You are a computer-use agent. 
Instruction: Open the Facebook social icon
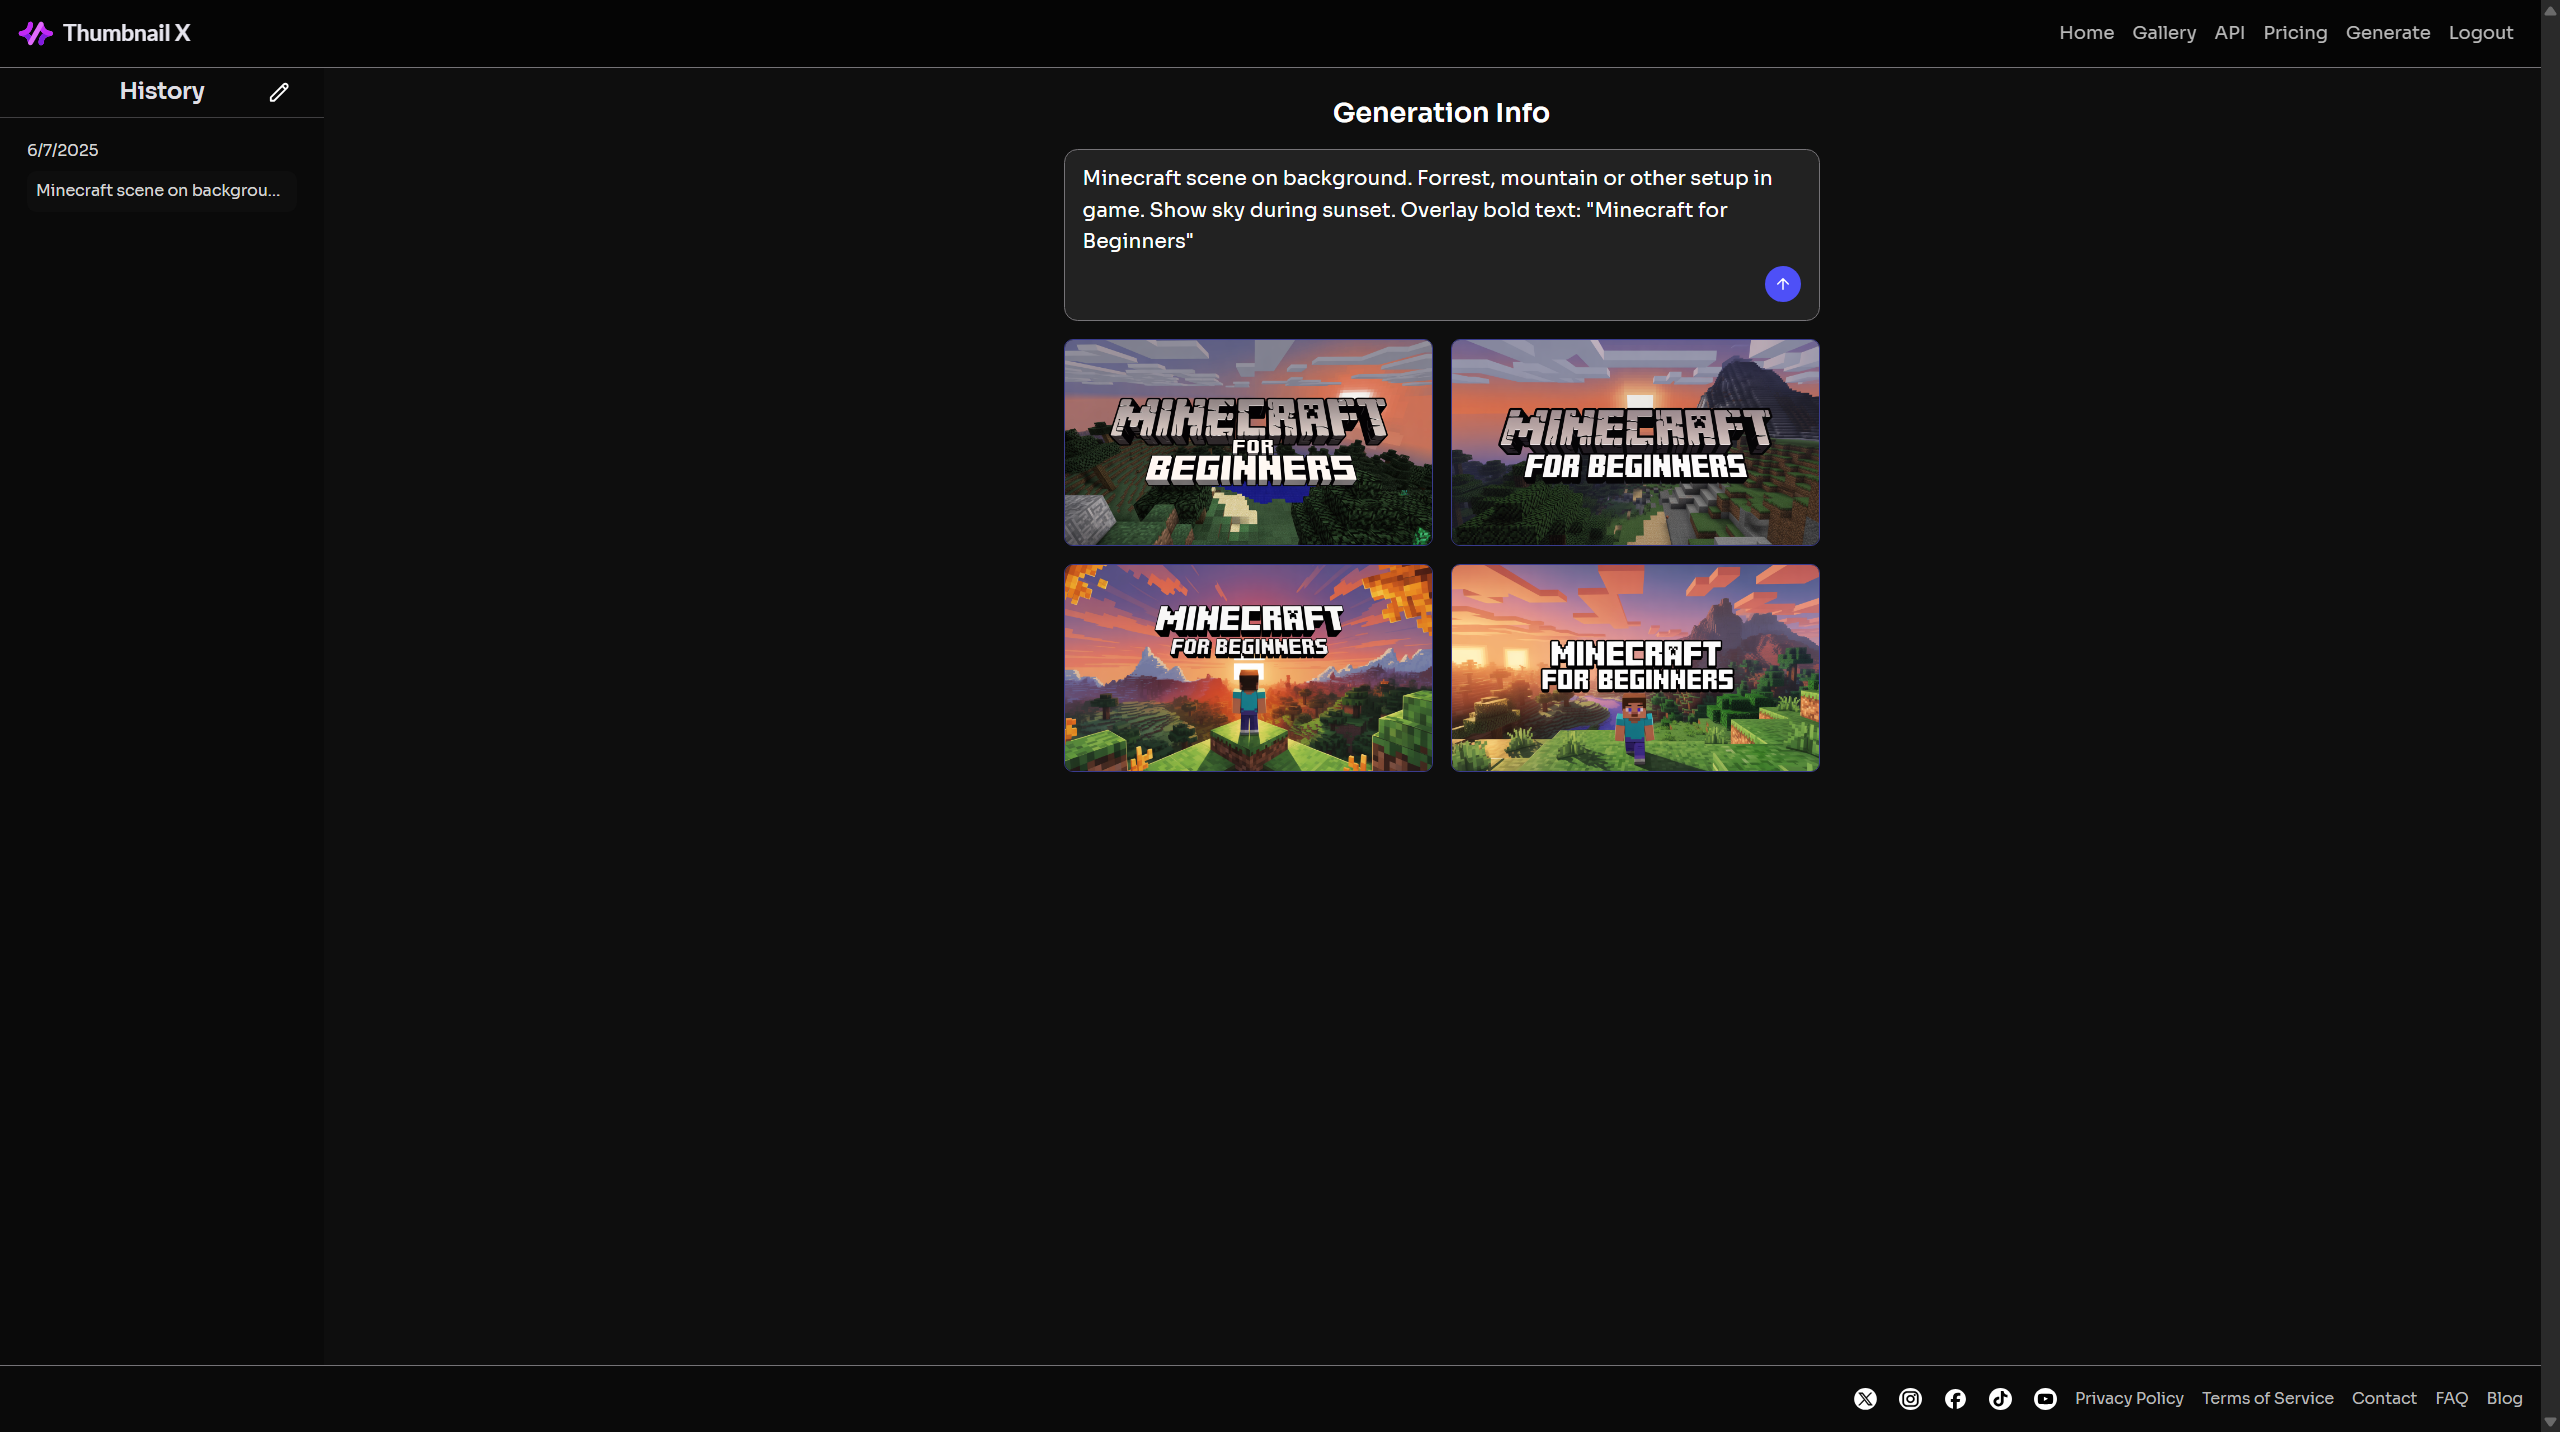pyautogui.click(x=1955, y=1399)
